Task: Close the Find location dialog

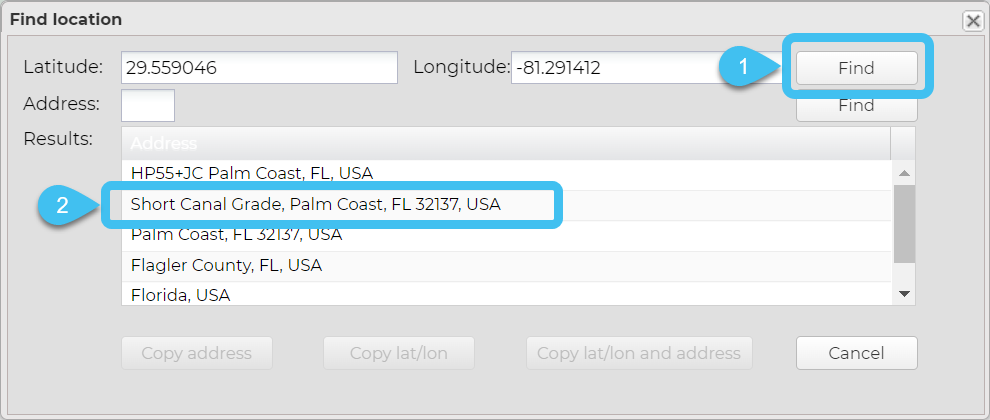Action: pyautogui.click(x=971, y=20)
